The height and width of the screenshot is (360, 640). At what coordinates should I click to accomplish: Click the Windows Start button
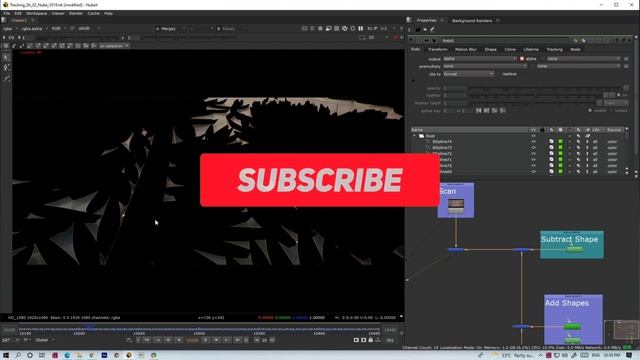coord(6,356)
